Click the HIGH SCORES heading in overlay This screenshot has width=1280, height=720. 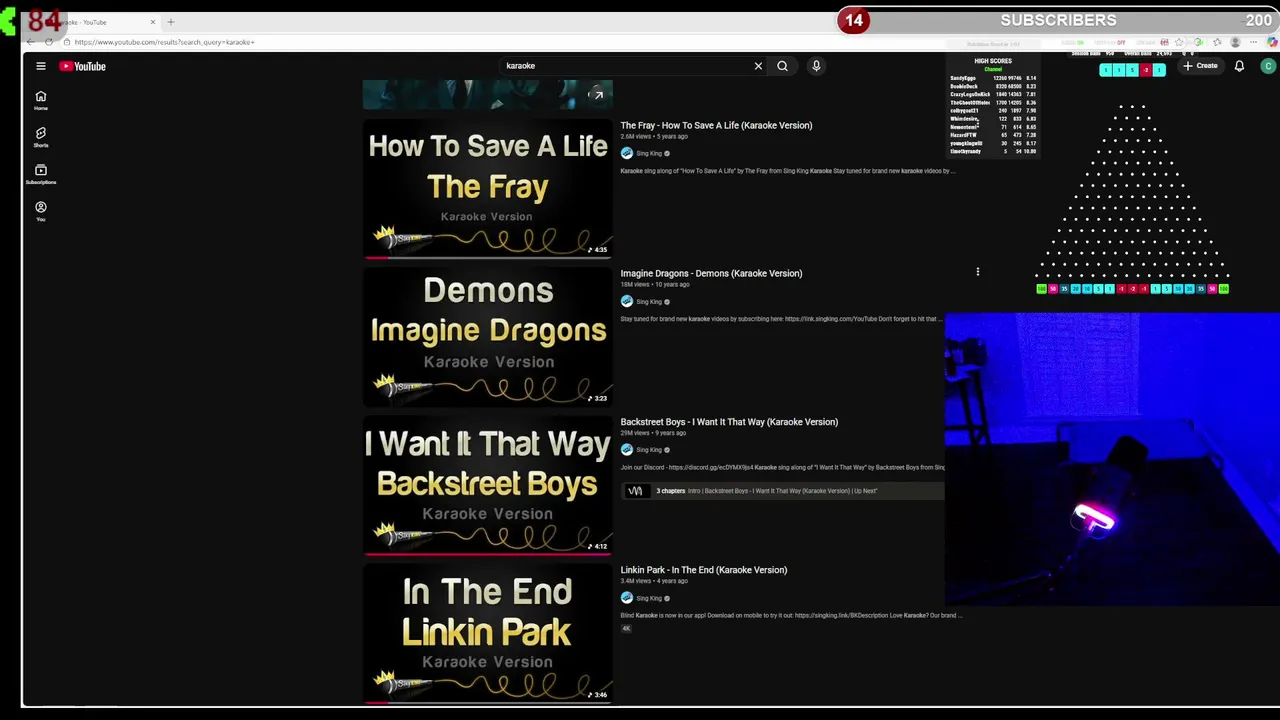(x=993, y=61)
